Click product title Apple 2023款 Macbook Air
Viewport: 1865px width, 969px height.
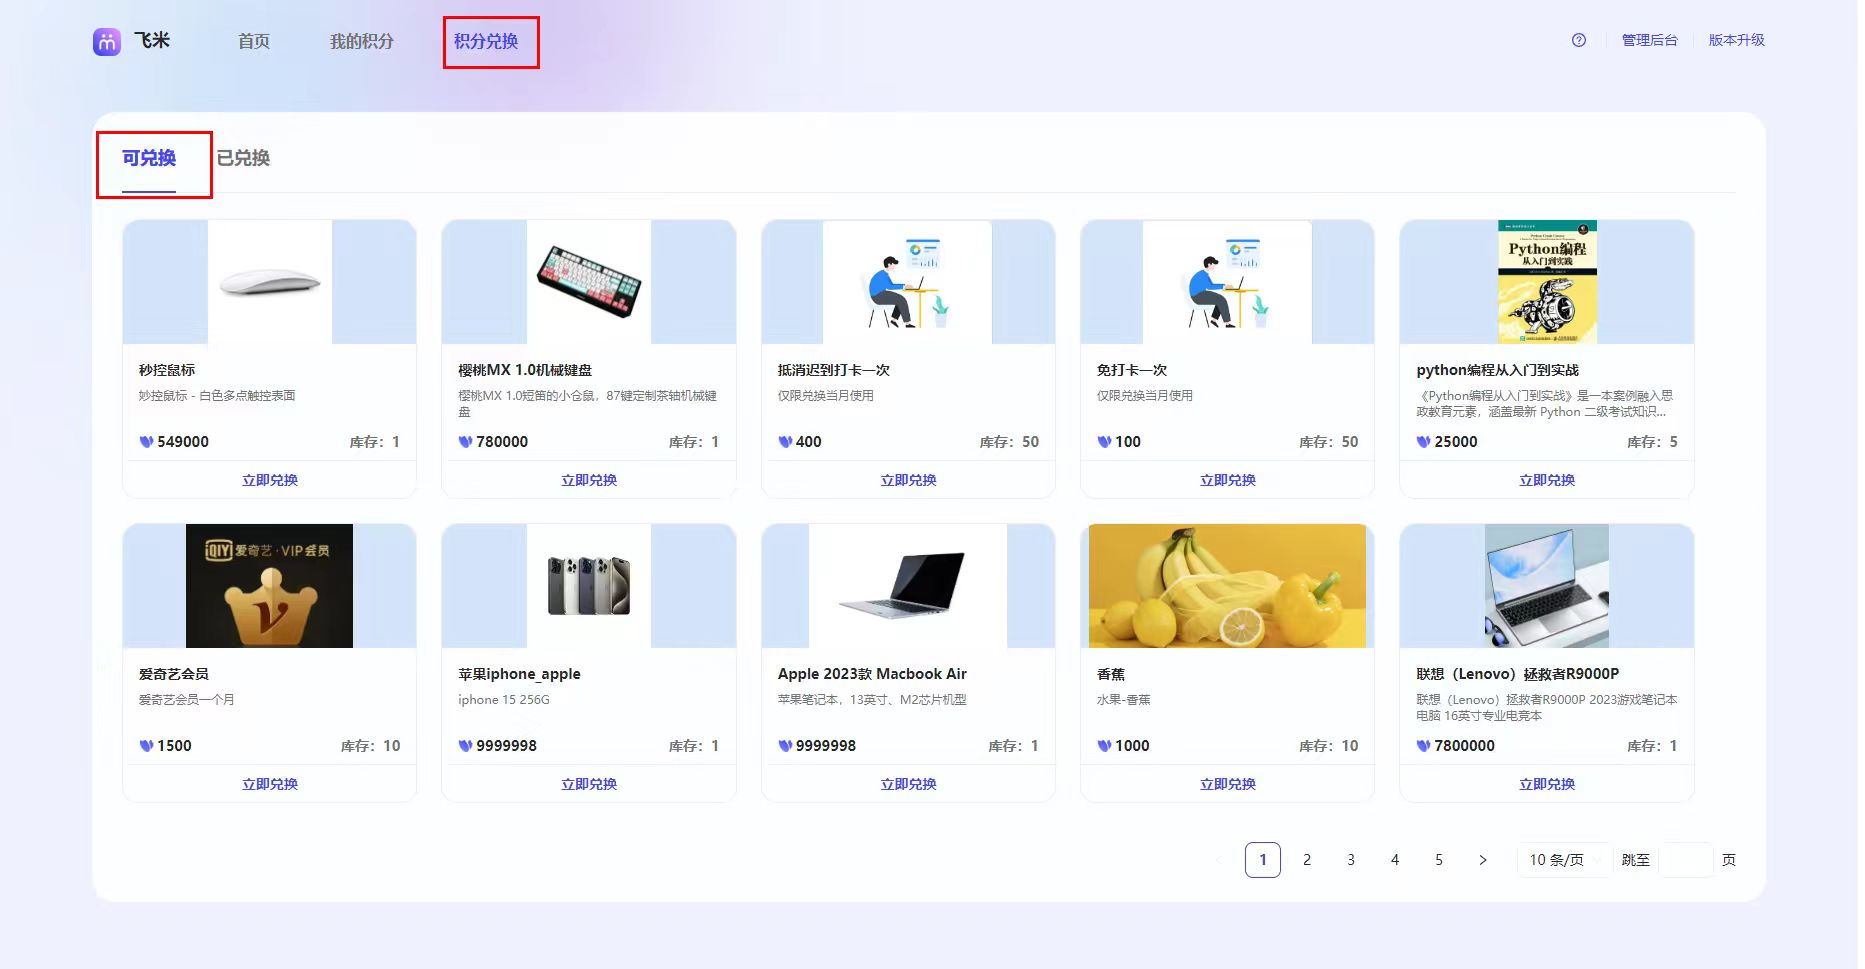coord(872,674)
